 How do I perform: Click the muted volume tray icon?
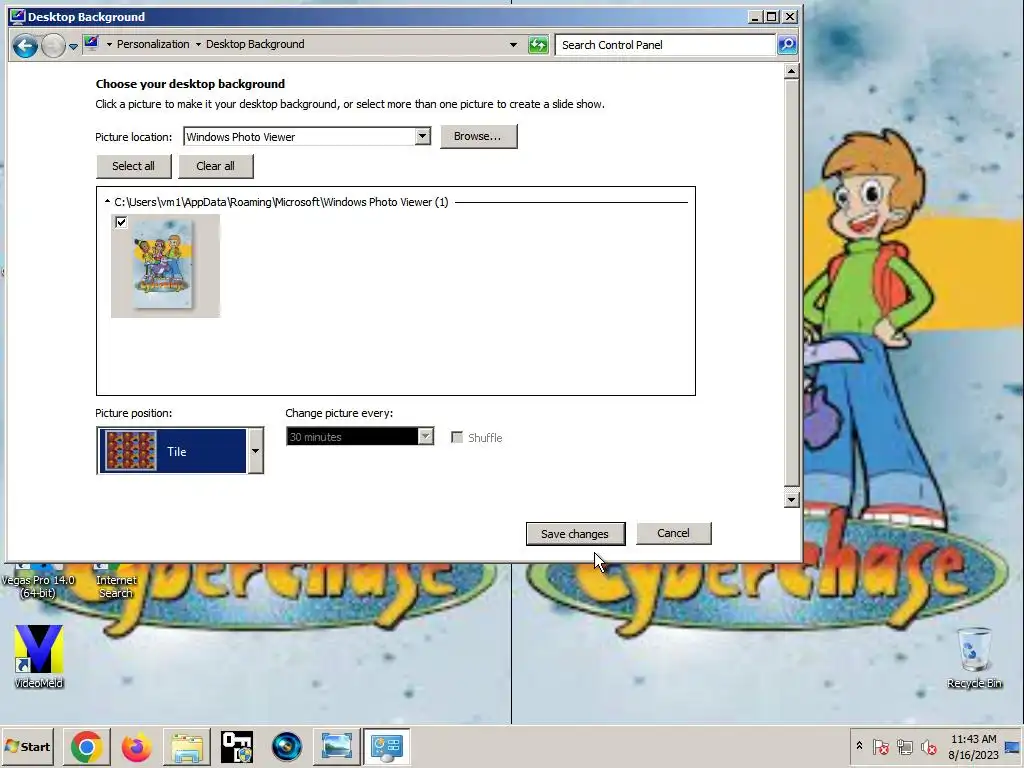click(x=928, y=746)
